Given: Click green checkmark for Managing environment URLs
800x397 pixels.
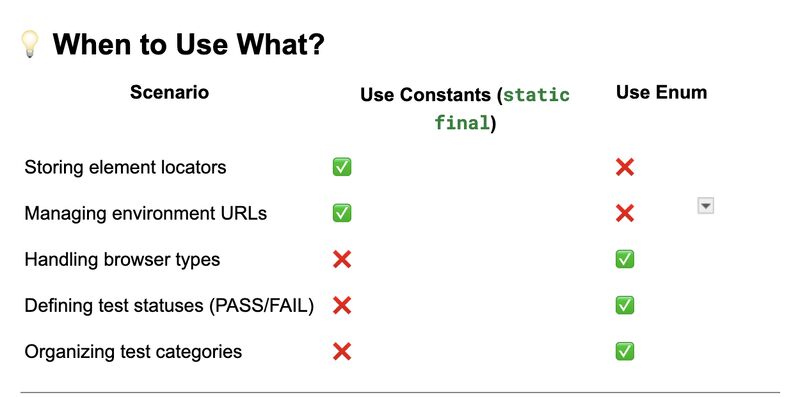Looking at the screenshot, I should click(x=342, y=213).
